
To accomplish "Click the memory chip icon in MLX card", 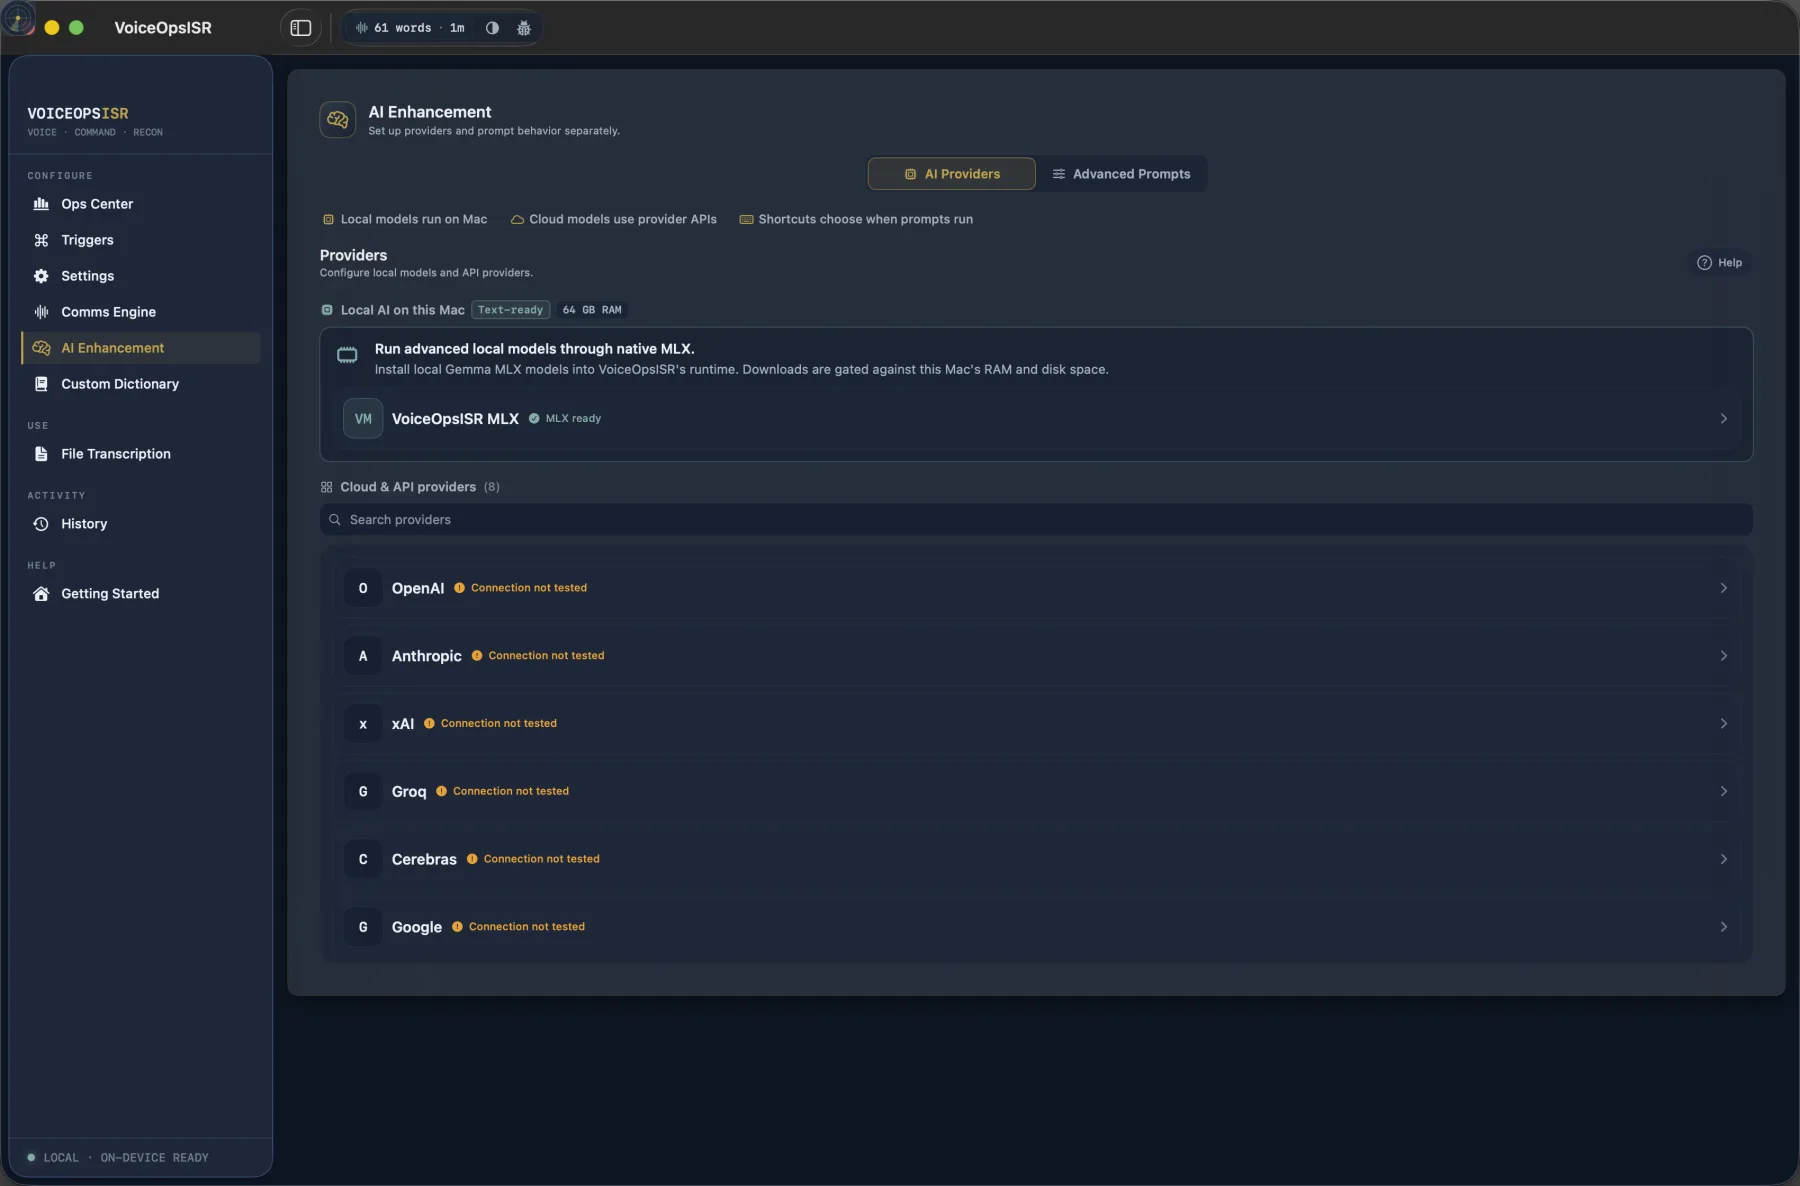I will pyautogui.click(x=347, y=355).
